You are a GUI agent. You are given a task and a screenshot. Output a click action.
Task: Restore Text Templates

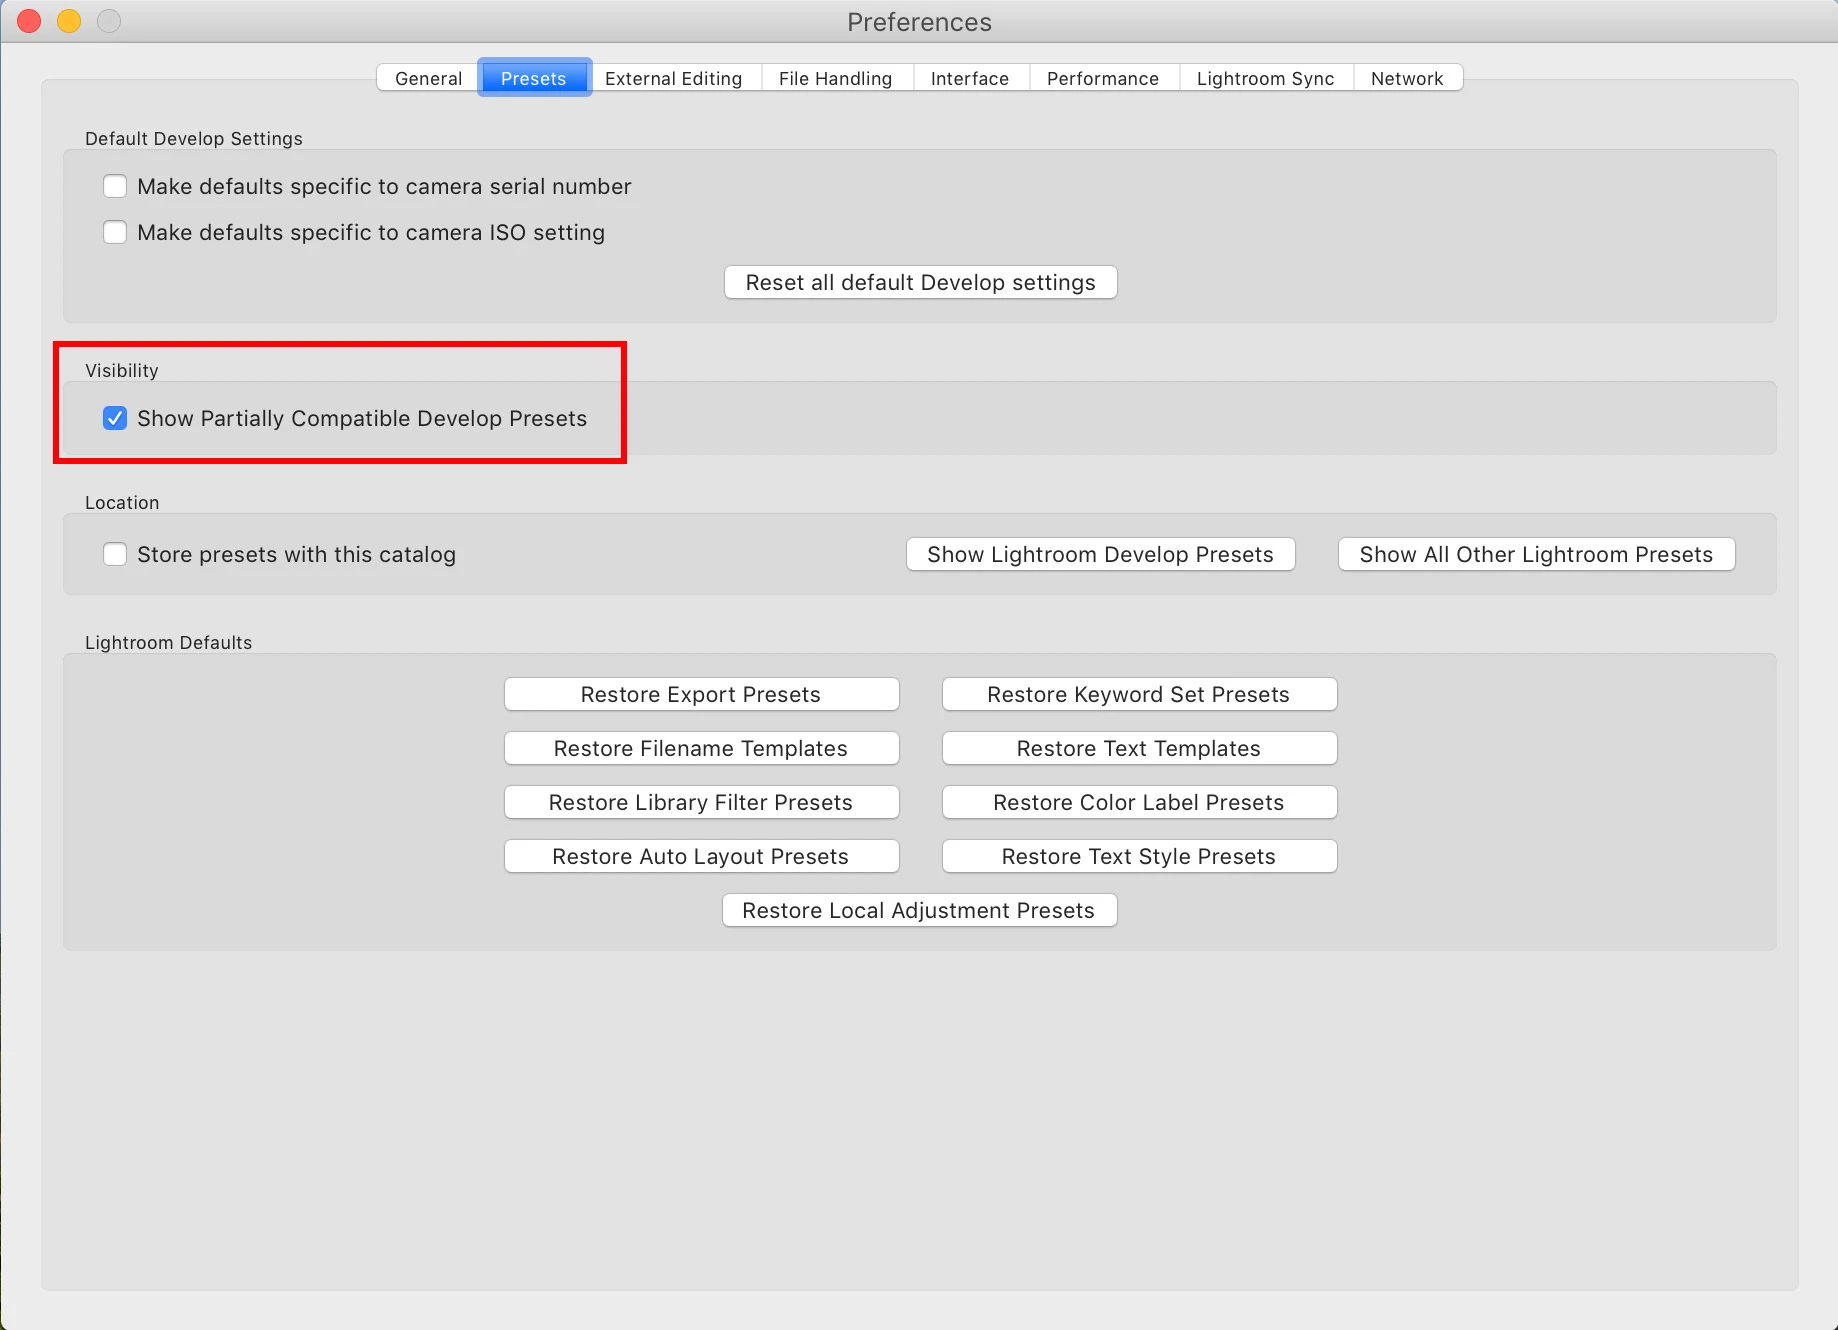tap(1139, 748)
